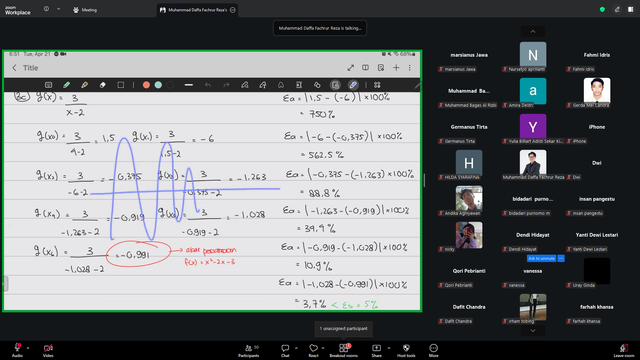Viewport: 640px width, 360px height.
Task: Click Ask to unmute on Dendi Hidayat
Action: pyautogui.click(x=542, y=258)
